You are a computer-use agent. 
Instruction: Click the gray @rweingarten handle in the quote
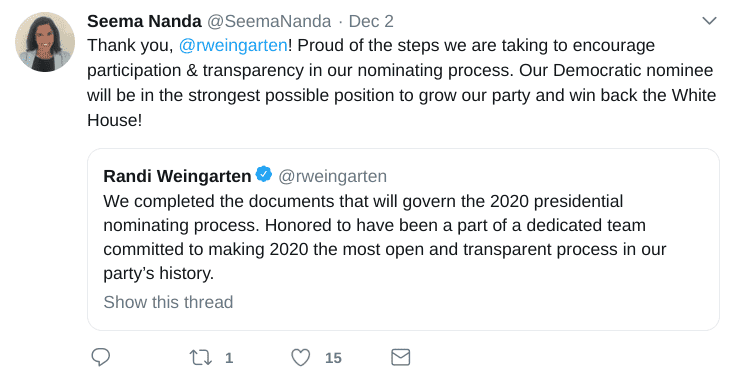point(332,176)
